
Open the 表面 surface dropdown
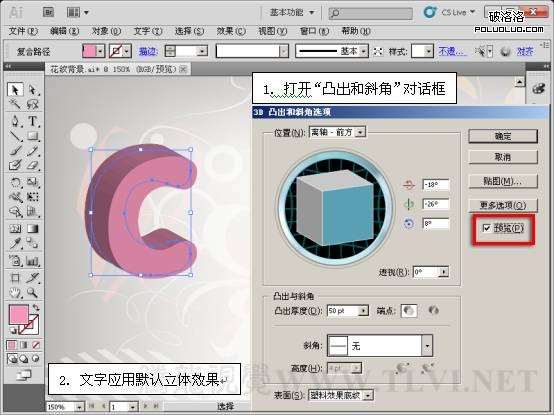coord(368,395)
